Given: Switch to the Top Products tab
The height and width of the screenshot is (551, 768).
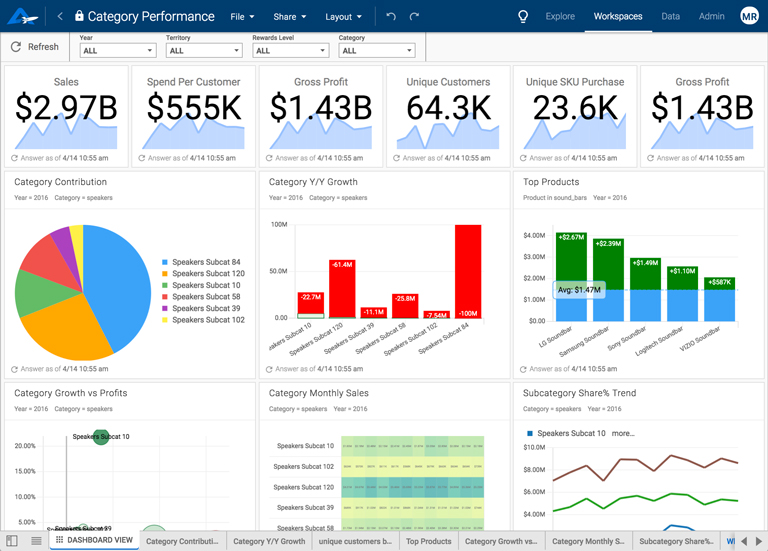Looking at the screenshot, I should pos(429,541).
